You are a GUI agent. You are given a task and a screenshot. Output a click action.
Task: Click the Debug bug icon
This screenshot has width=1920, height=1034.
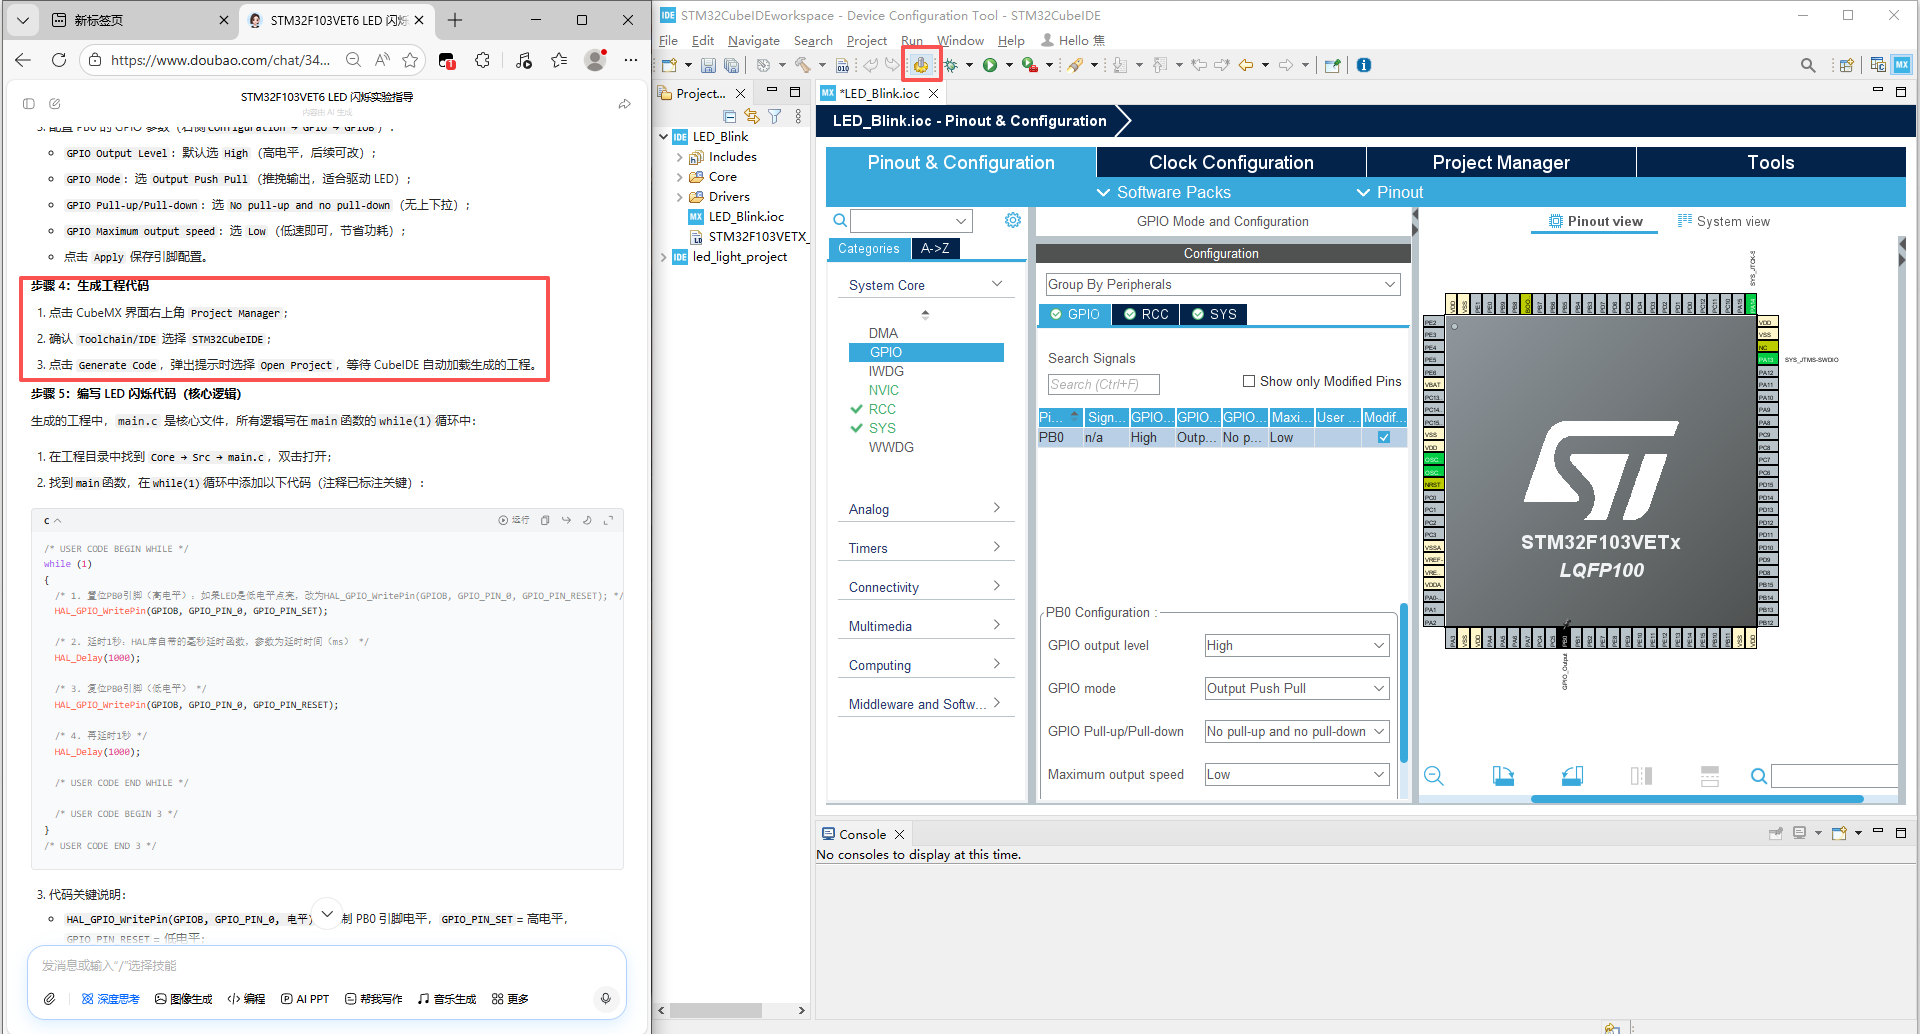[x=951, y=65]
